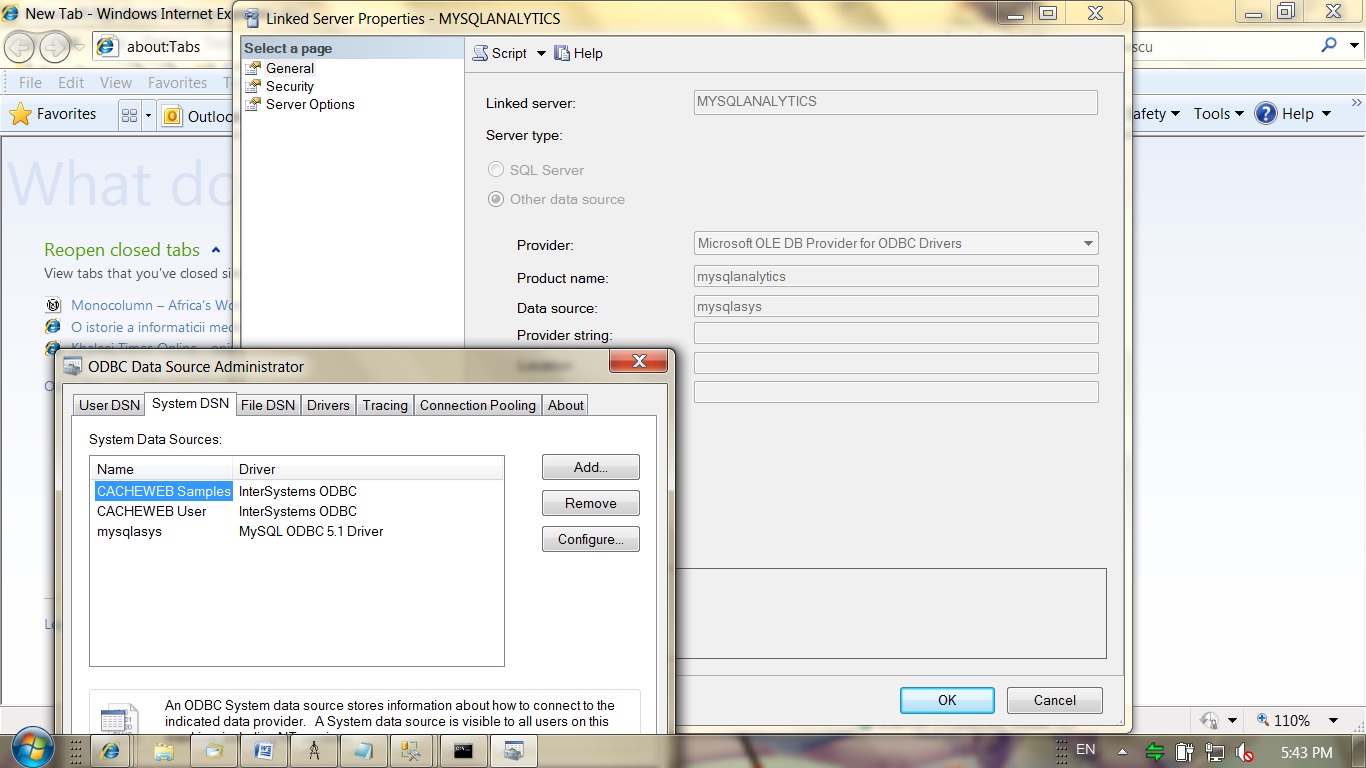The height and width of the screenshot is (768, 1366).
Task: Open the Provider dropdown list
Action: pos(1088,243)
